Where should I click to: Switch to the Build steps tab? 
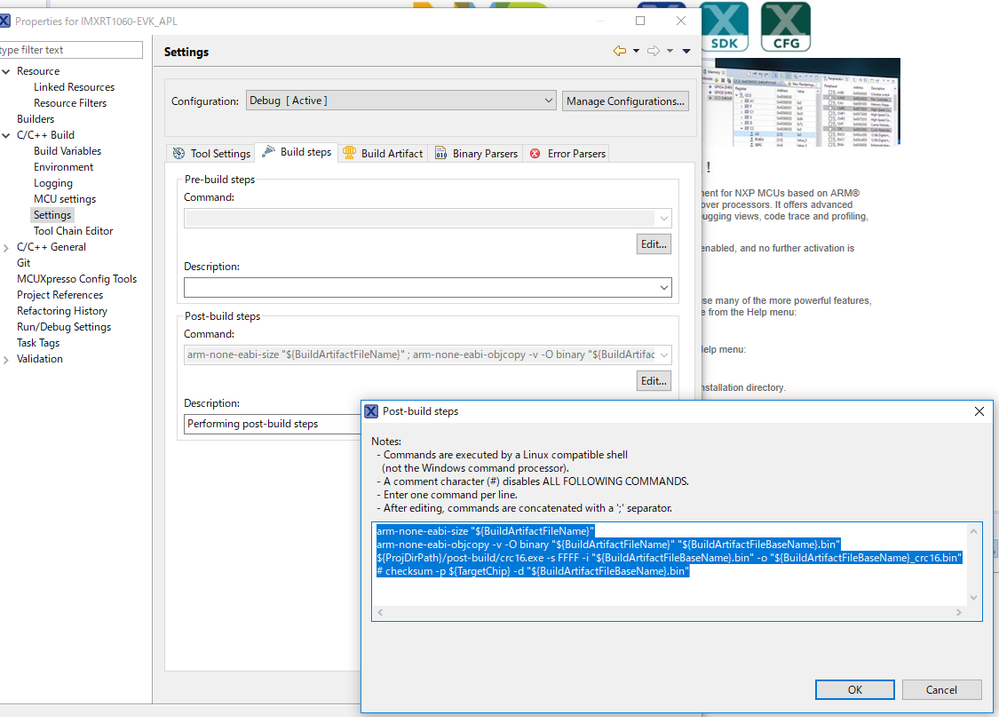296,152
